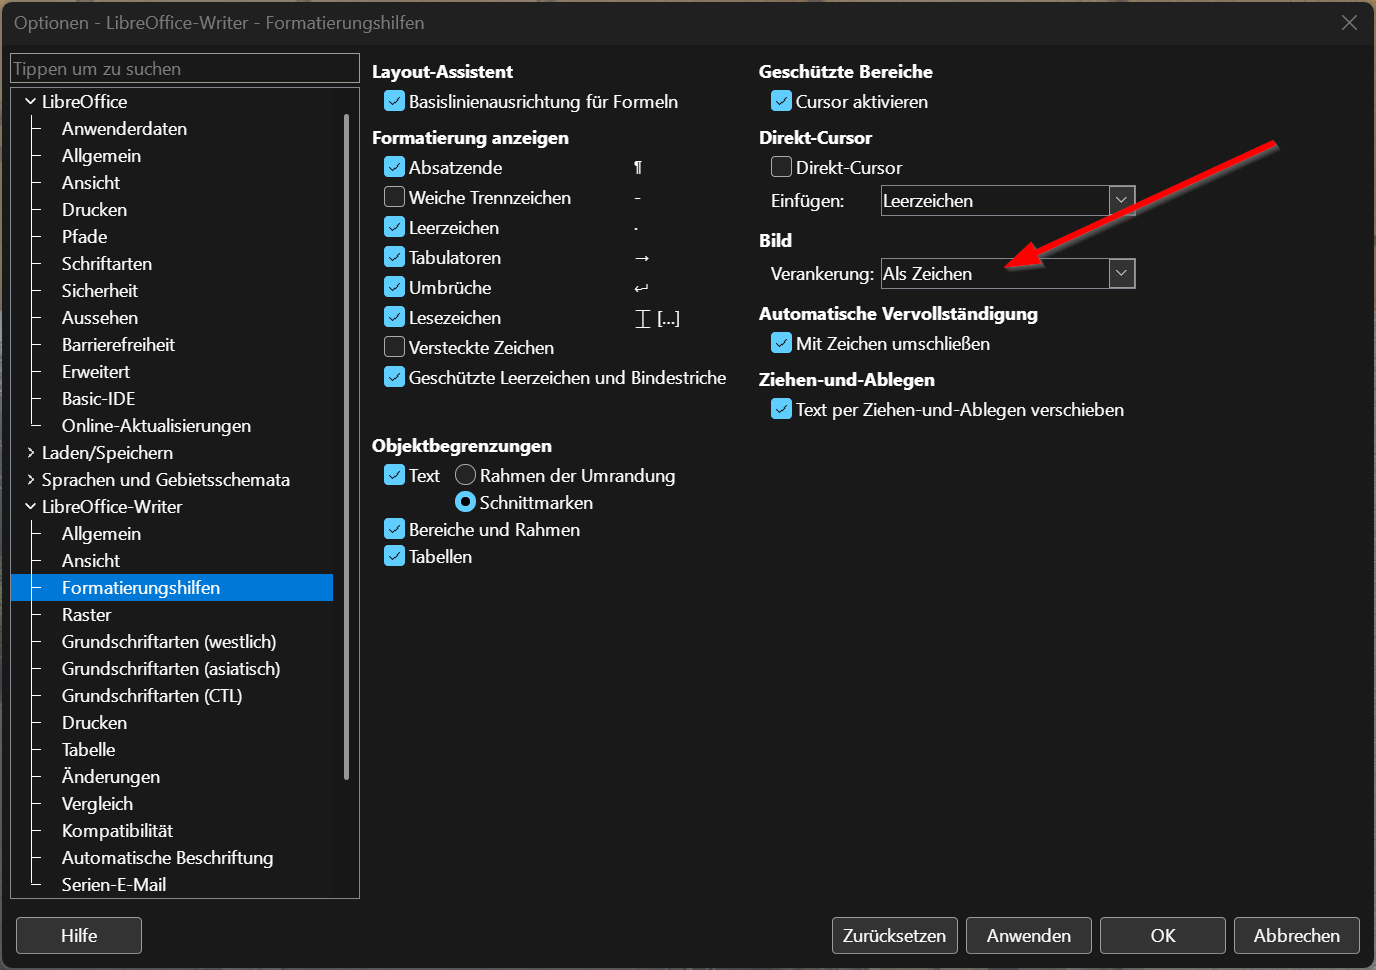Select Rahmen der Umrandung radio button
1376x970 pixels.
pos(465,476)
